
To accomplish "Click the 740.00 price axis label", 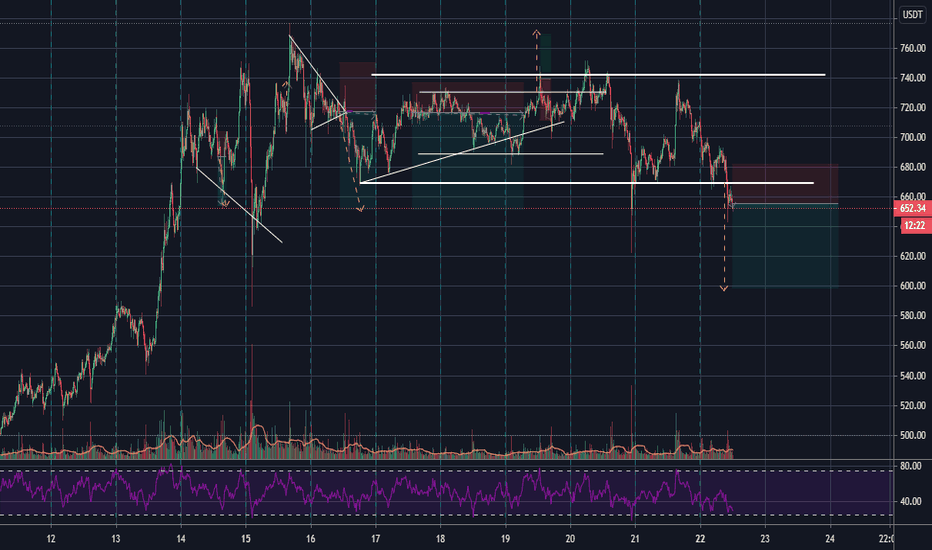I will [x=912, y=78].
